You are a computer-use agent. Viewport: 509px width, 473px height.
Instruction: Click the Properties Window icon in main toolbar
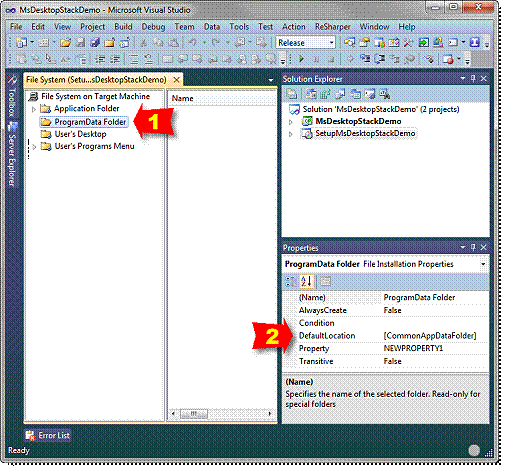(365, 43)
